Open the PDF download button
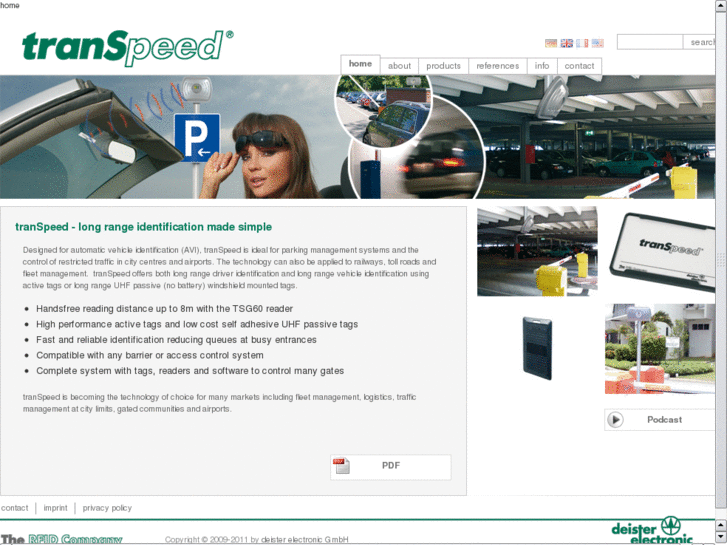Viewport: 727px width, 545px height. click(x=390, y=467)
